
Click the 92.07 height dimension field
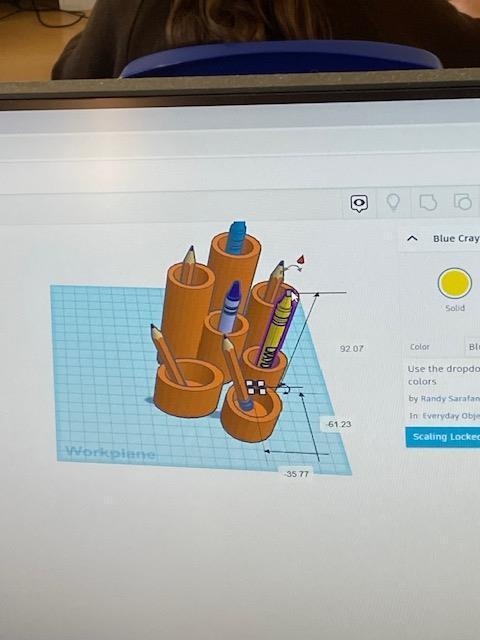pos(351,349)
